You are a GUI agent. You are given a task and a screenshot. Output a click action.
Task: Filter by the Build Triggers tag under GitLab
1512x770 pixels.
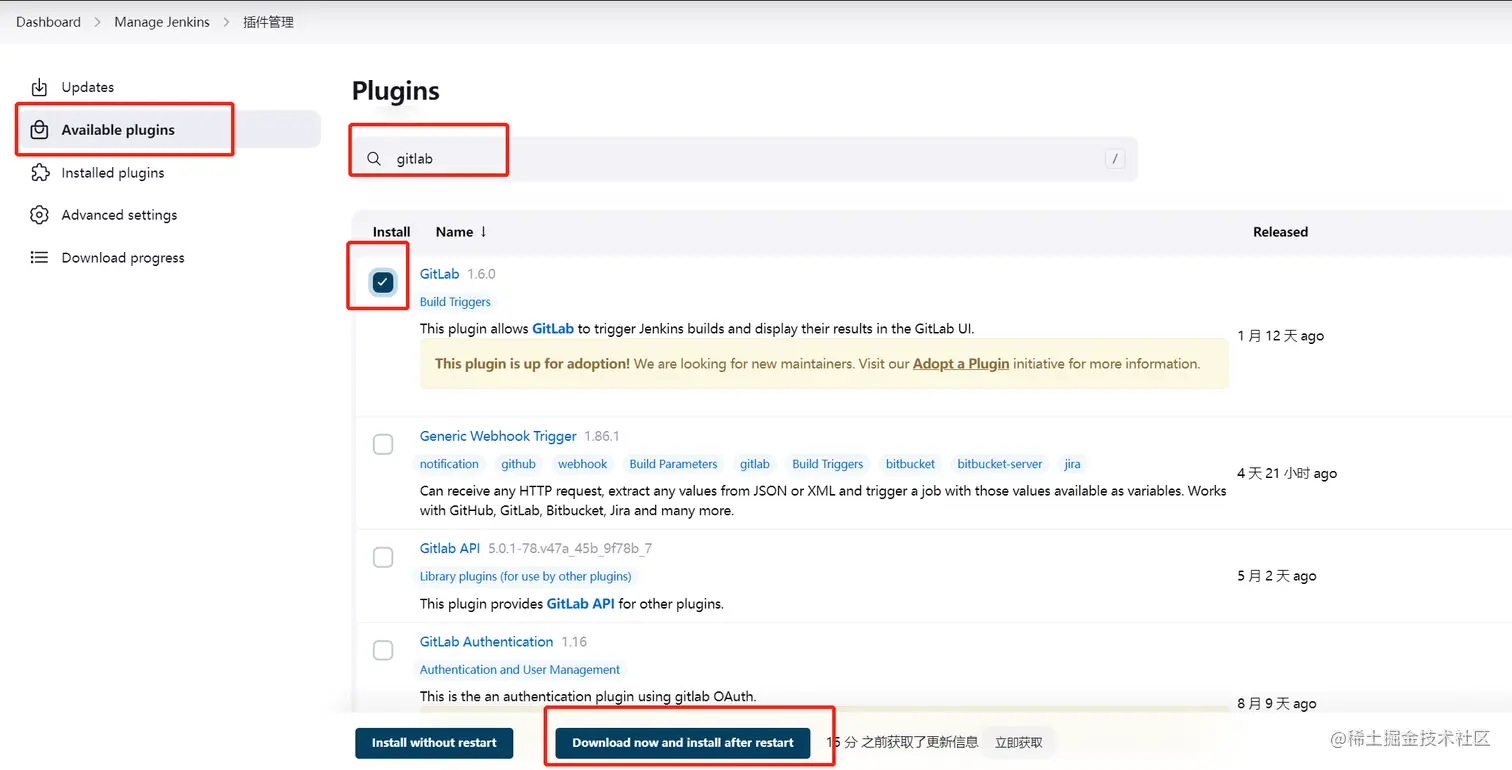click(455, 302)
